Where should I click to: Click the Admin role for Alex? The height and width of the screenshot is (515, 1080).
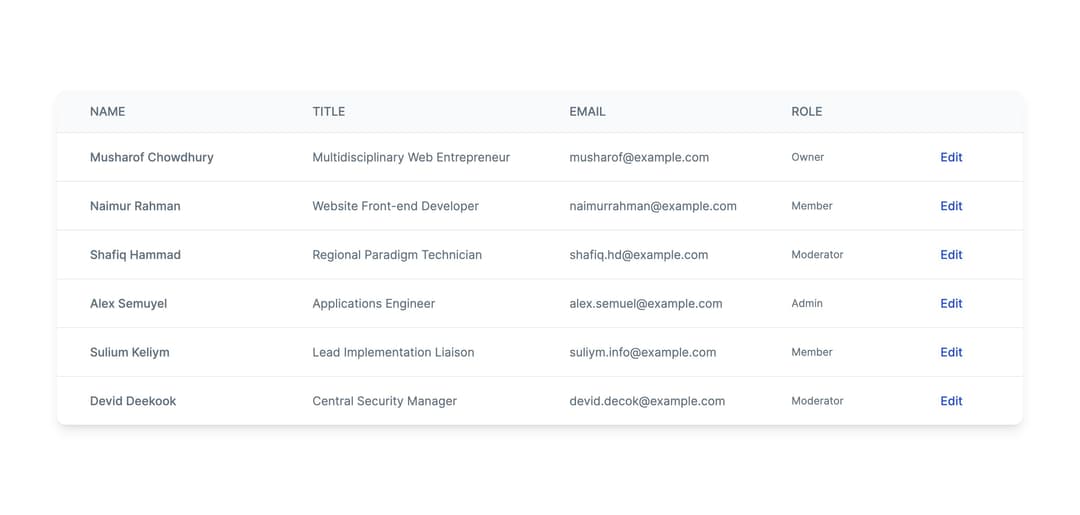coord(806,303)
